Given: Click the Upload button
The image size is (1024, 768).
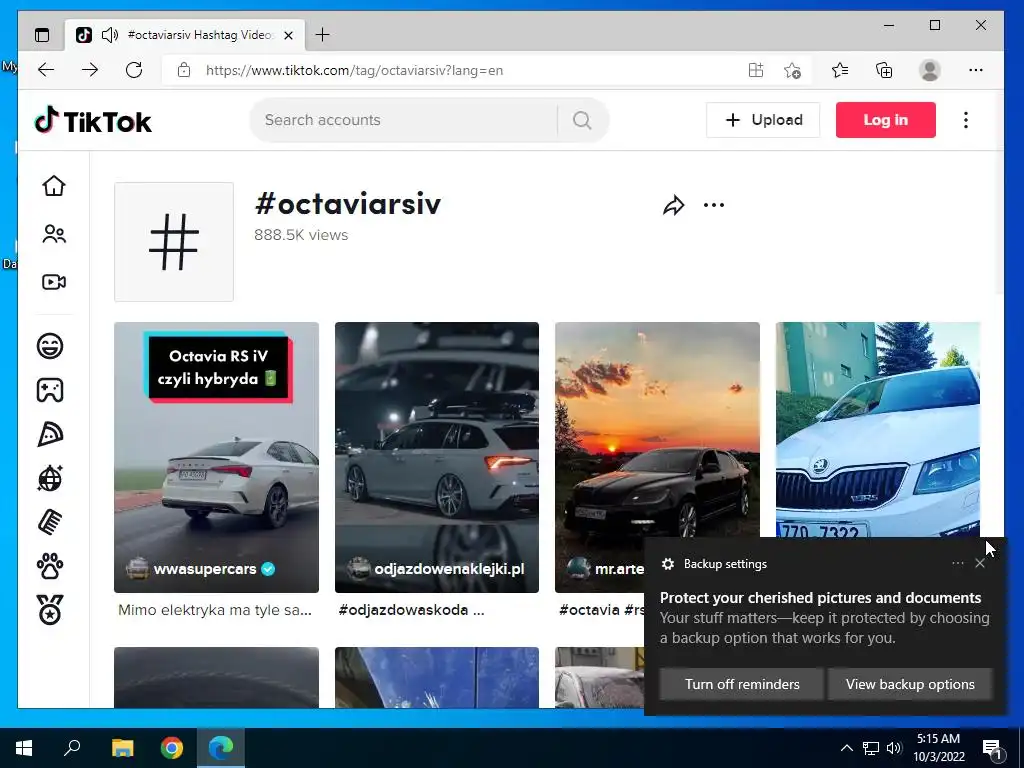Looking at the screenshot, I should tap(763, 120).
